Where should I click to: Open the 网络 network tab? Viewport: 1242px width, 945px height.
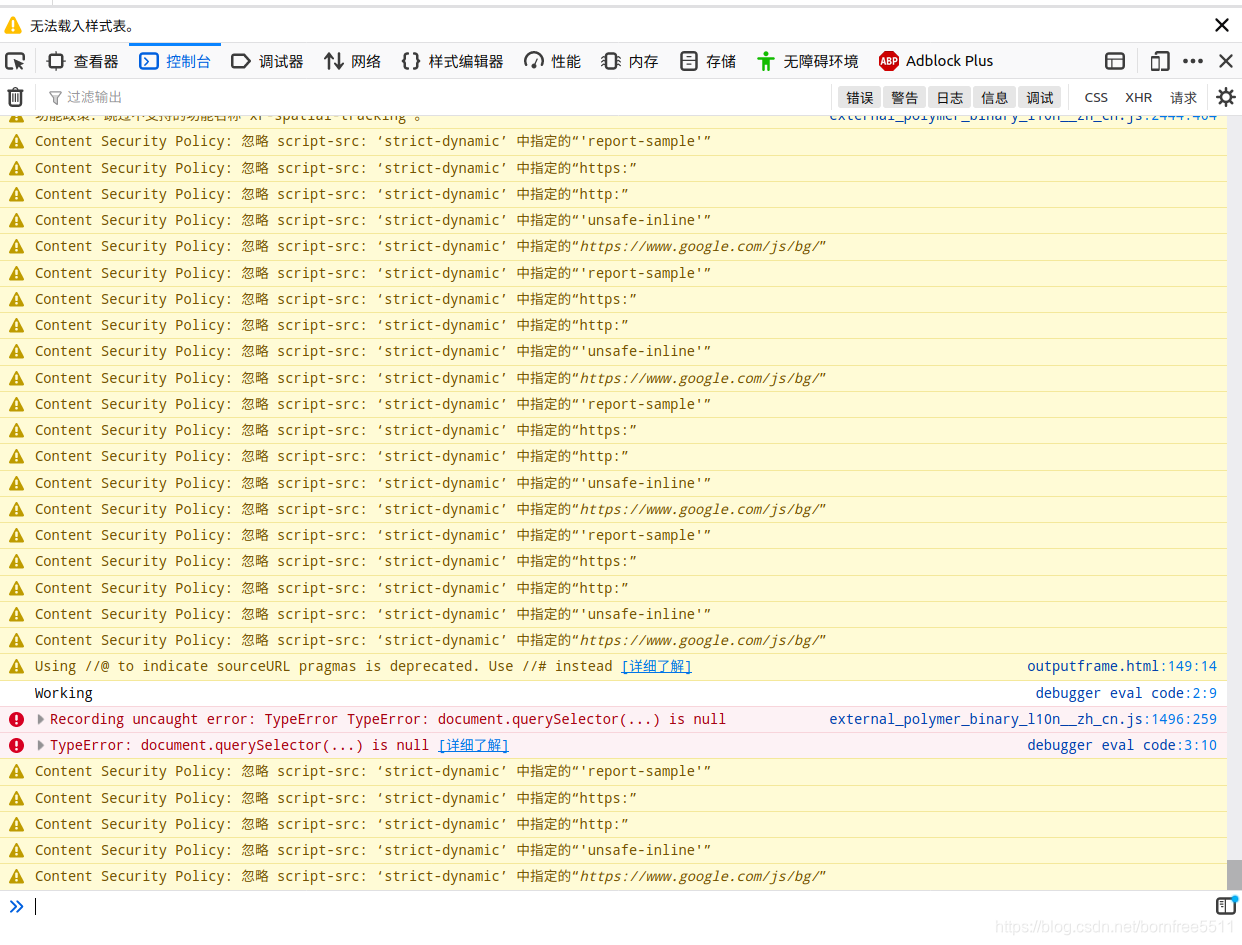pos(353,61)
